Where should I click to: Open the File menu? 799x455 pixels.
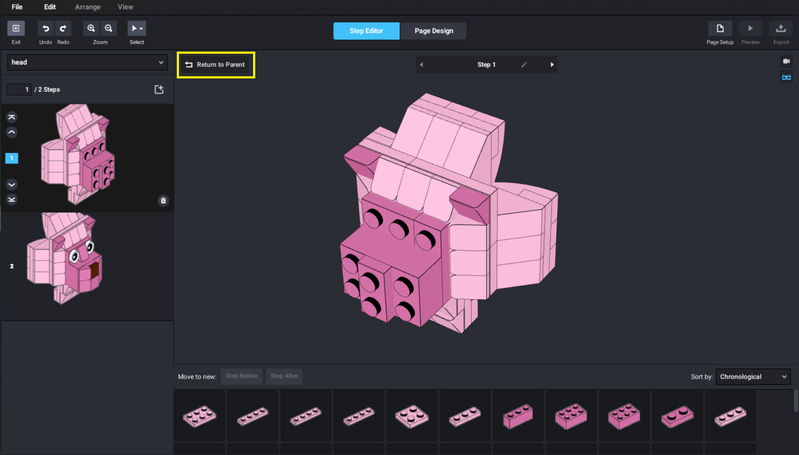[x=17, y=7]
